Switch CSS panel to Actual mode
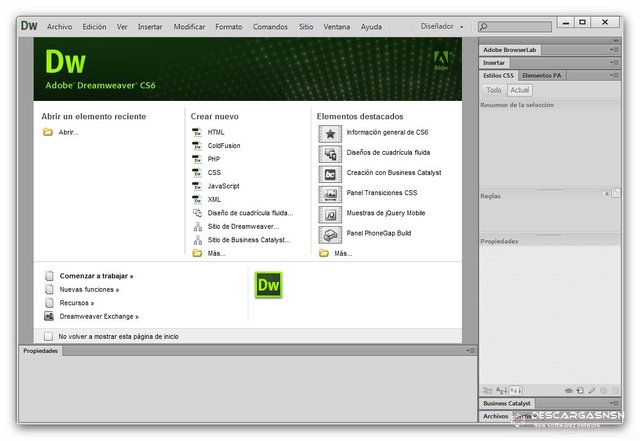Viewport: 640px width, 441px height. [520, 90]
